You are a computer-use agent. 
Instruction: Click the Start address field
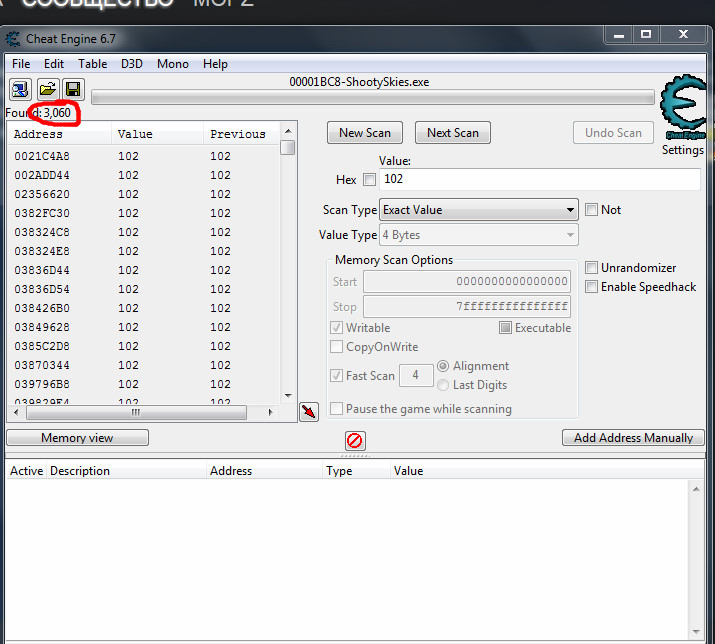[467, 281]
